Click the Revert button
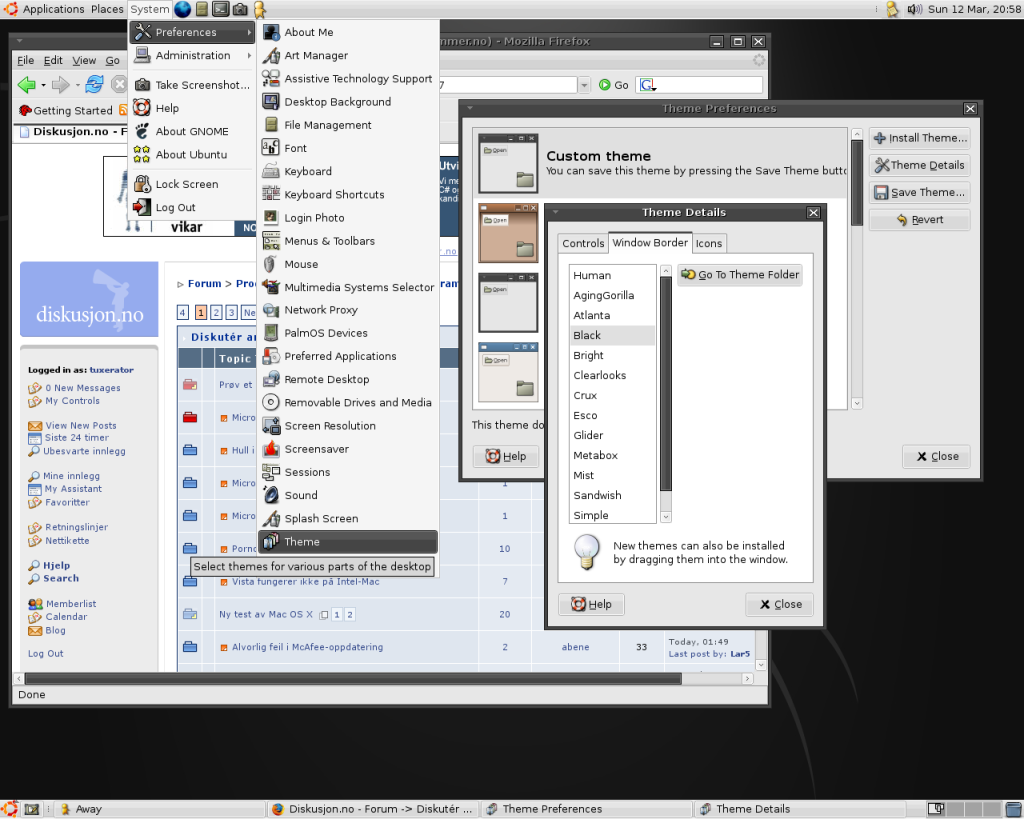This screenshot has height=819, width=1024. [920, 220]
